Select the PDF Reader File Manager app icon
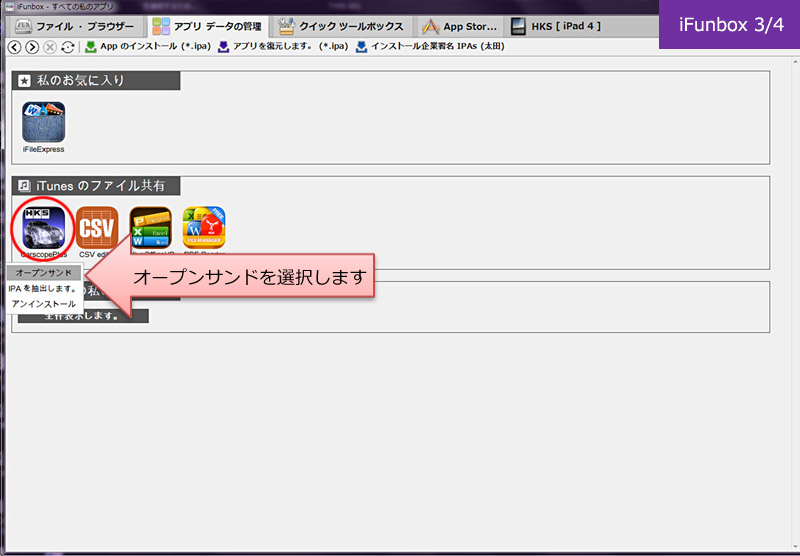 click(204, 228)
